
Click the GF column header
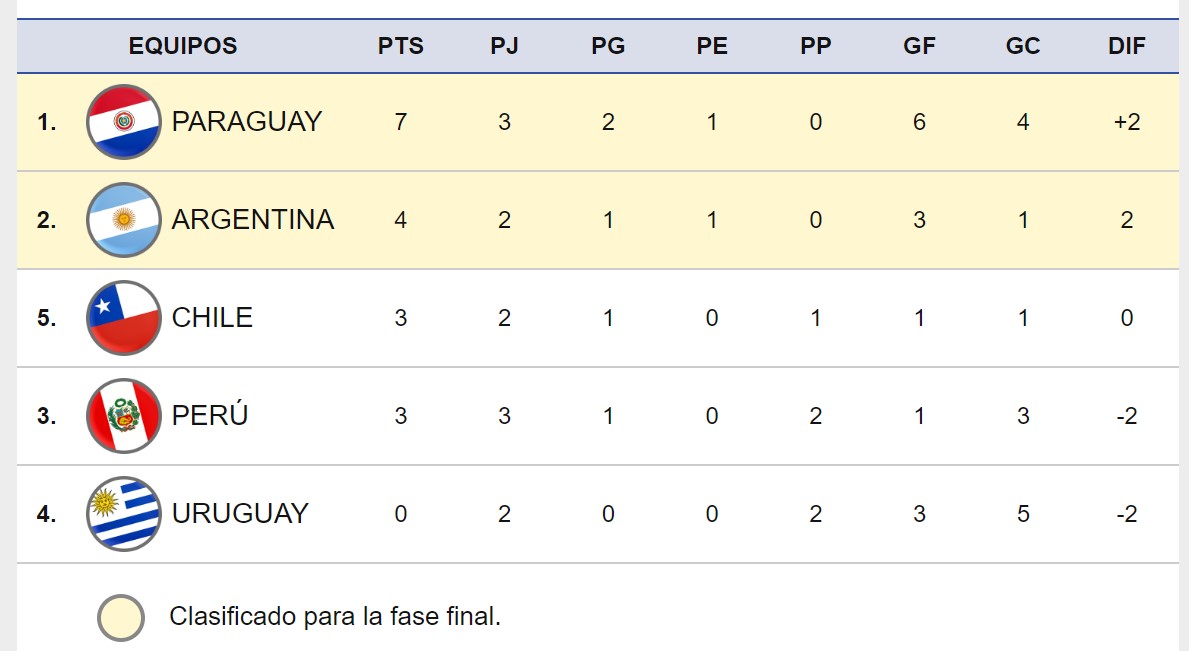[x=919, y=46]
